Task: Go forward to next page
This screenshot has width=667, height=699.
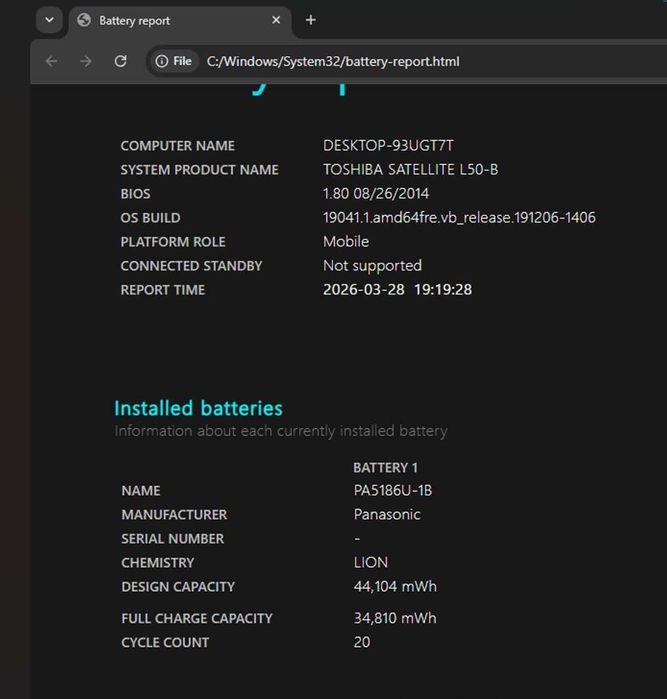Action: point(86,61)
